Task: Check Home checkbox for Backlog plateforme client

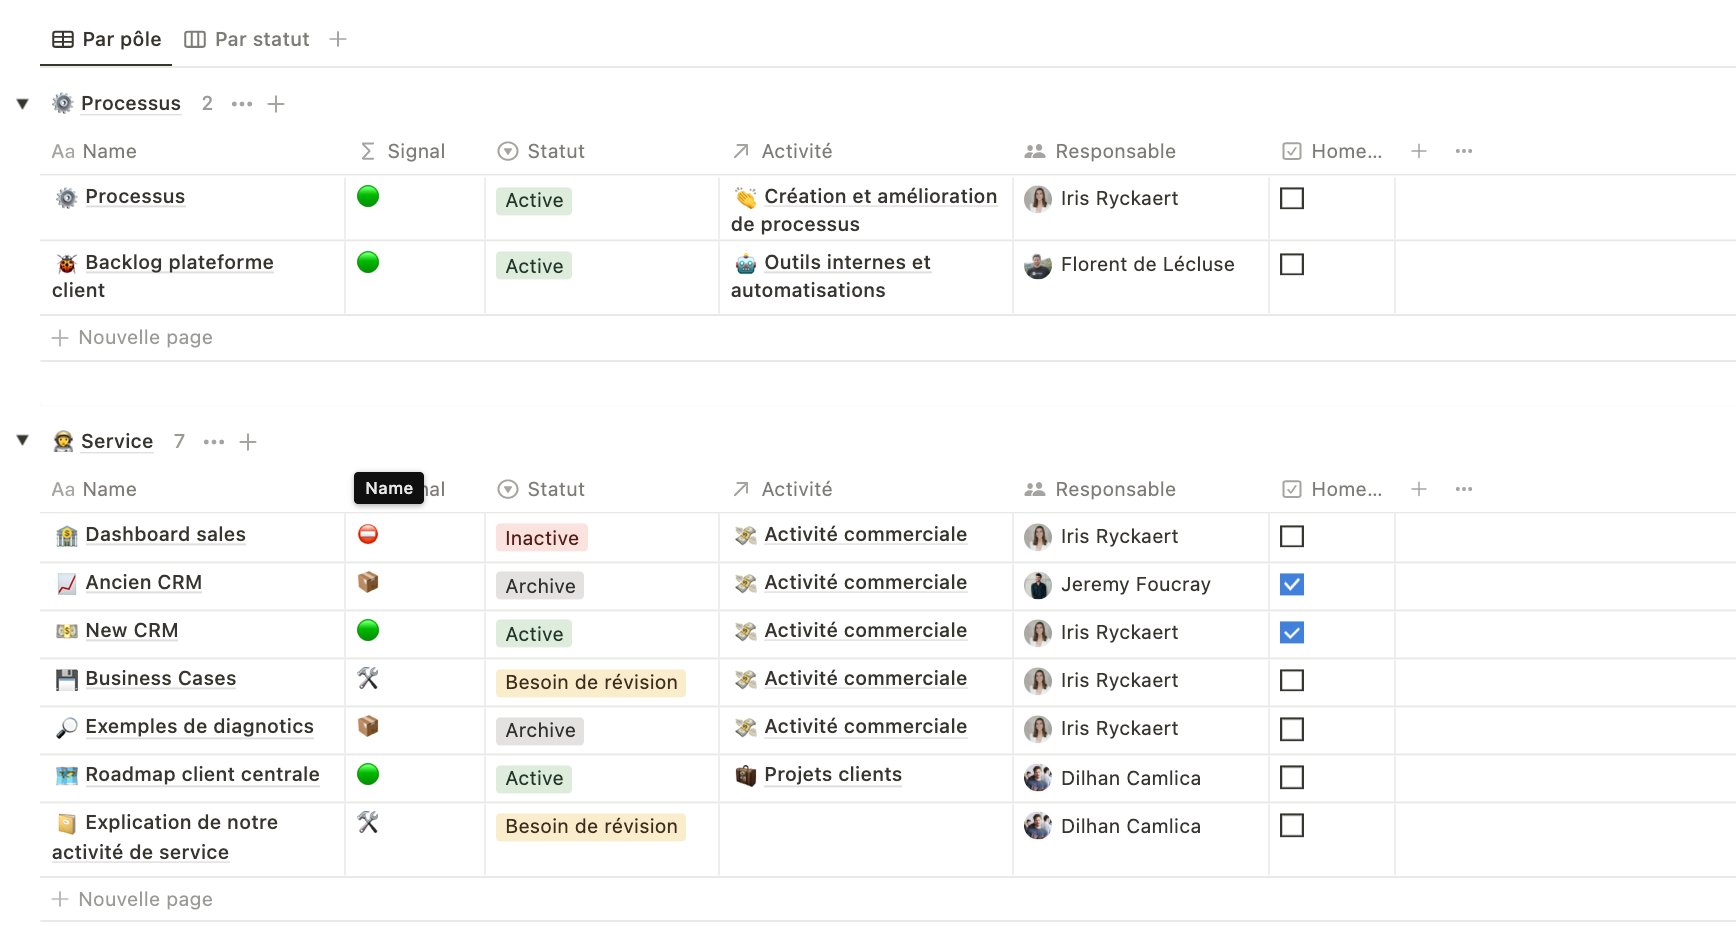Action: [1292, 264]
